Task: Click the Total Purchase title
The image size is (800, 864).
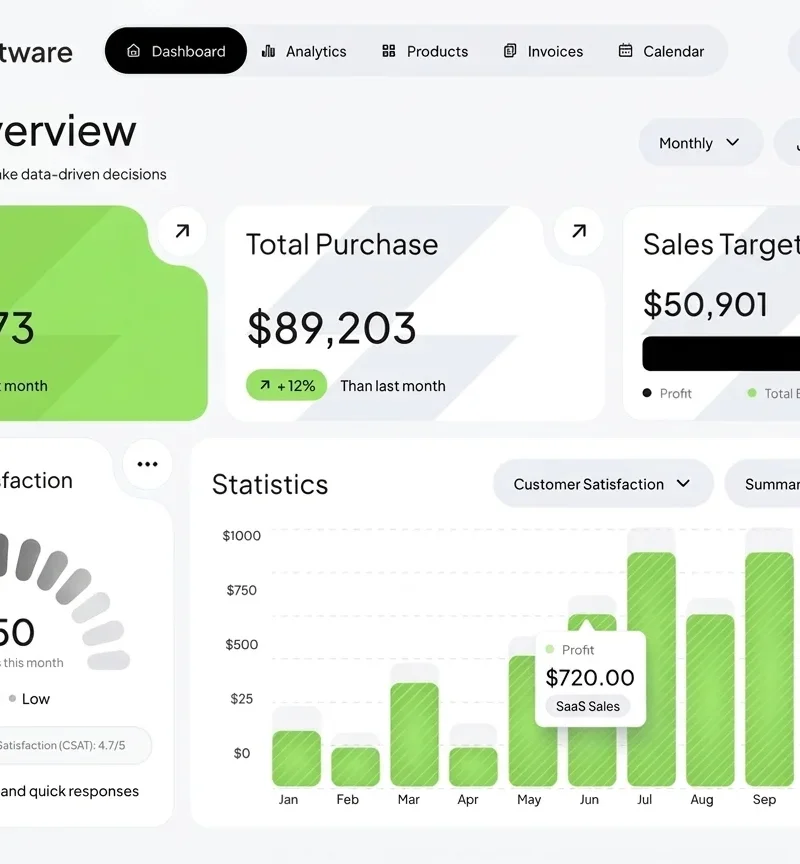Action: 342,245
